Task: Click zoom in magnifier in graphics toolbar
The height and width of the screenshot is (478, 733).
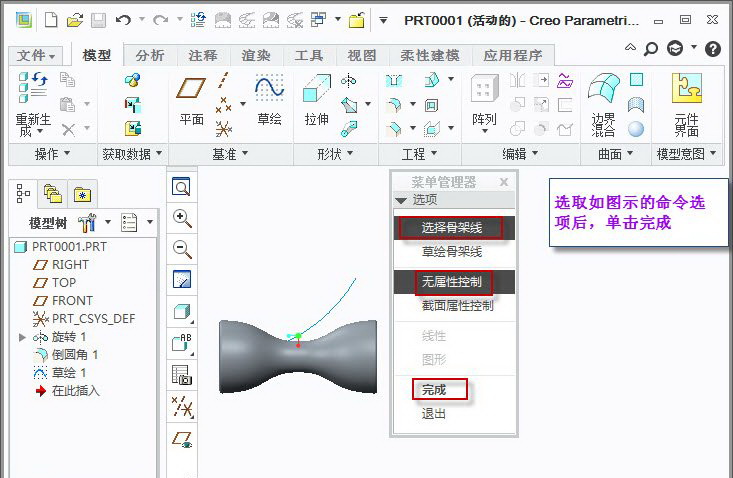Action: coord(182,219)
